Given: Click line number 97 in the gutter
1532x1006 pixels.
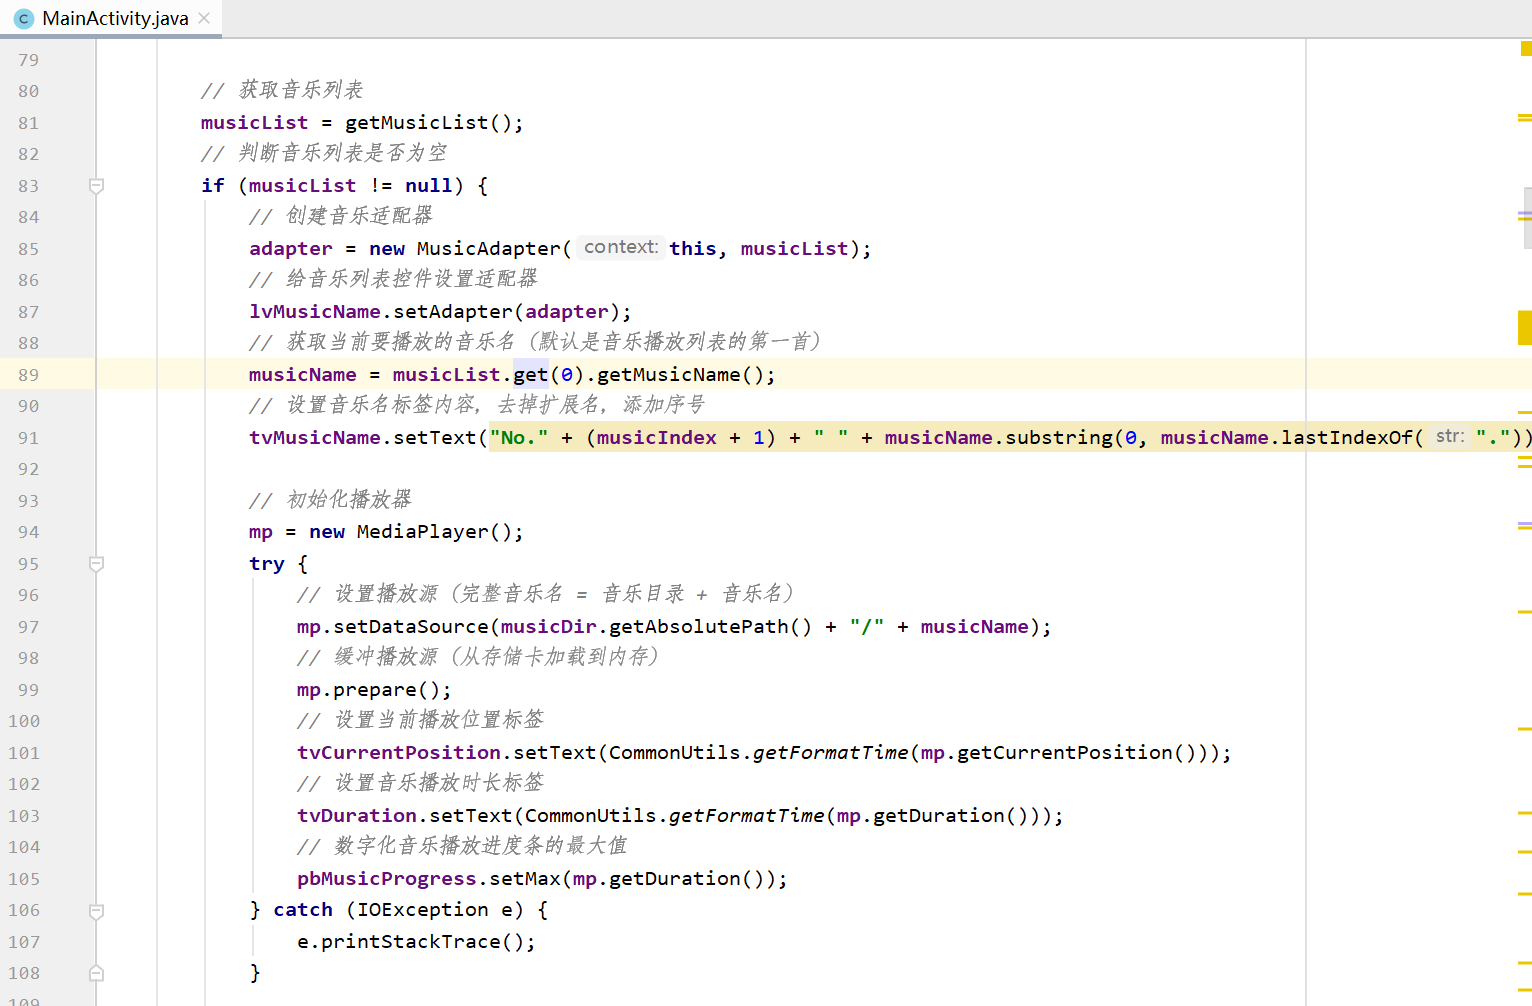Looking at the screenshot, I should point(28,627).
